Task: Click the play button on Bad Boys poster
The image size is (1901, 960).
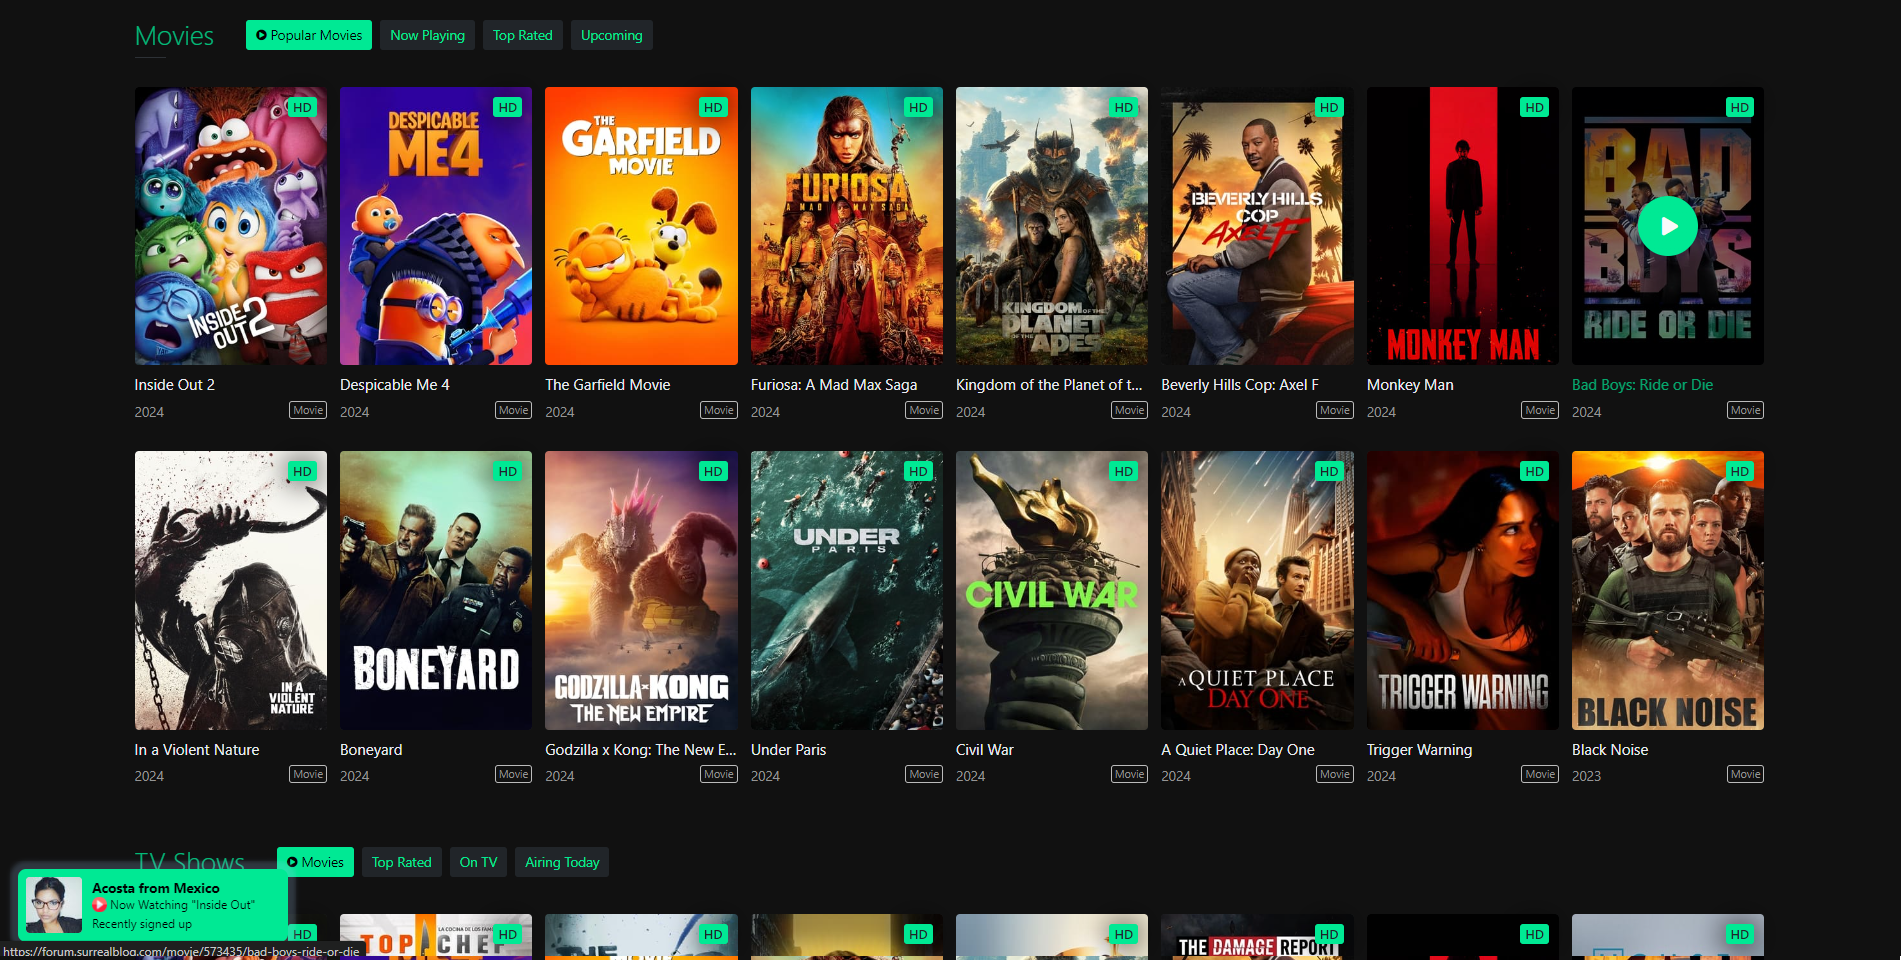Action: [x=1667, y=226]
